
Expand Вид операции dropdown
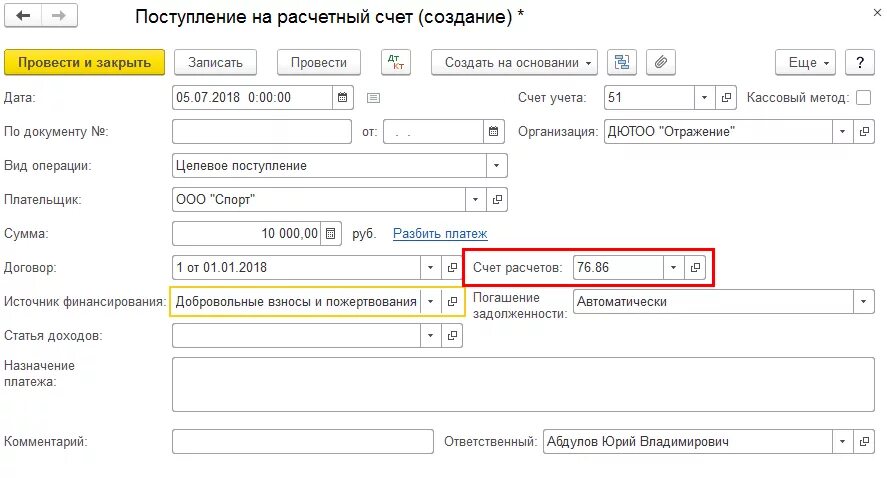[496, 166]
